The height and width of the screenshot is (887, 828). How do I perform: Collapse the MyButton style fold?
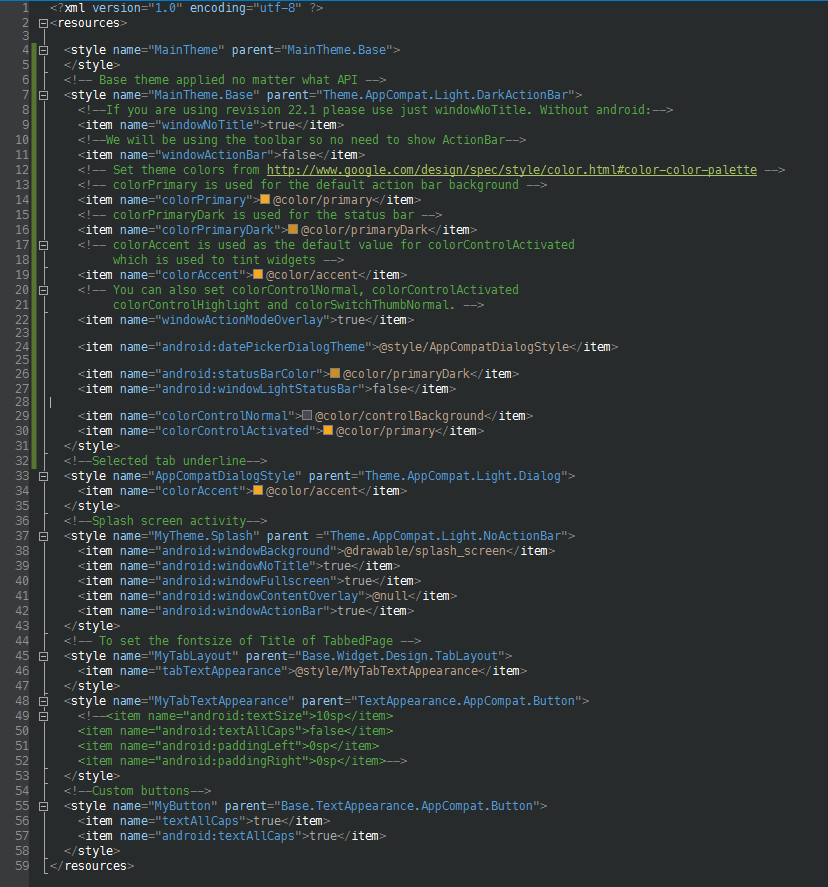click(x=43, y=807)
